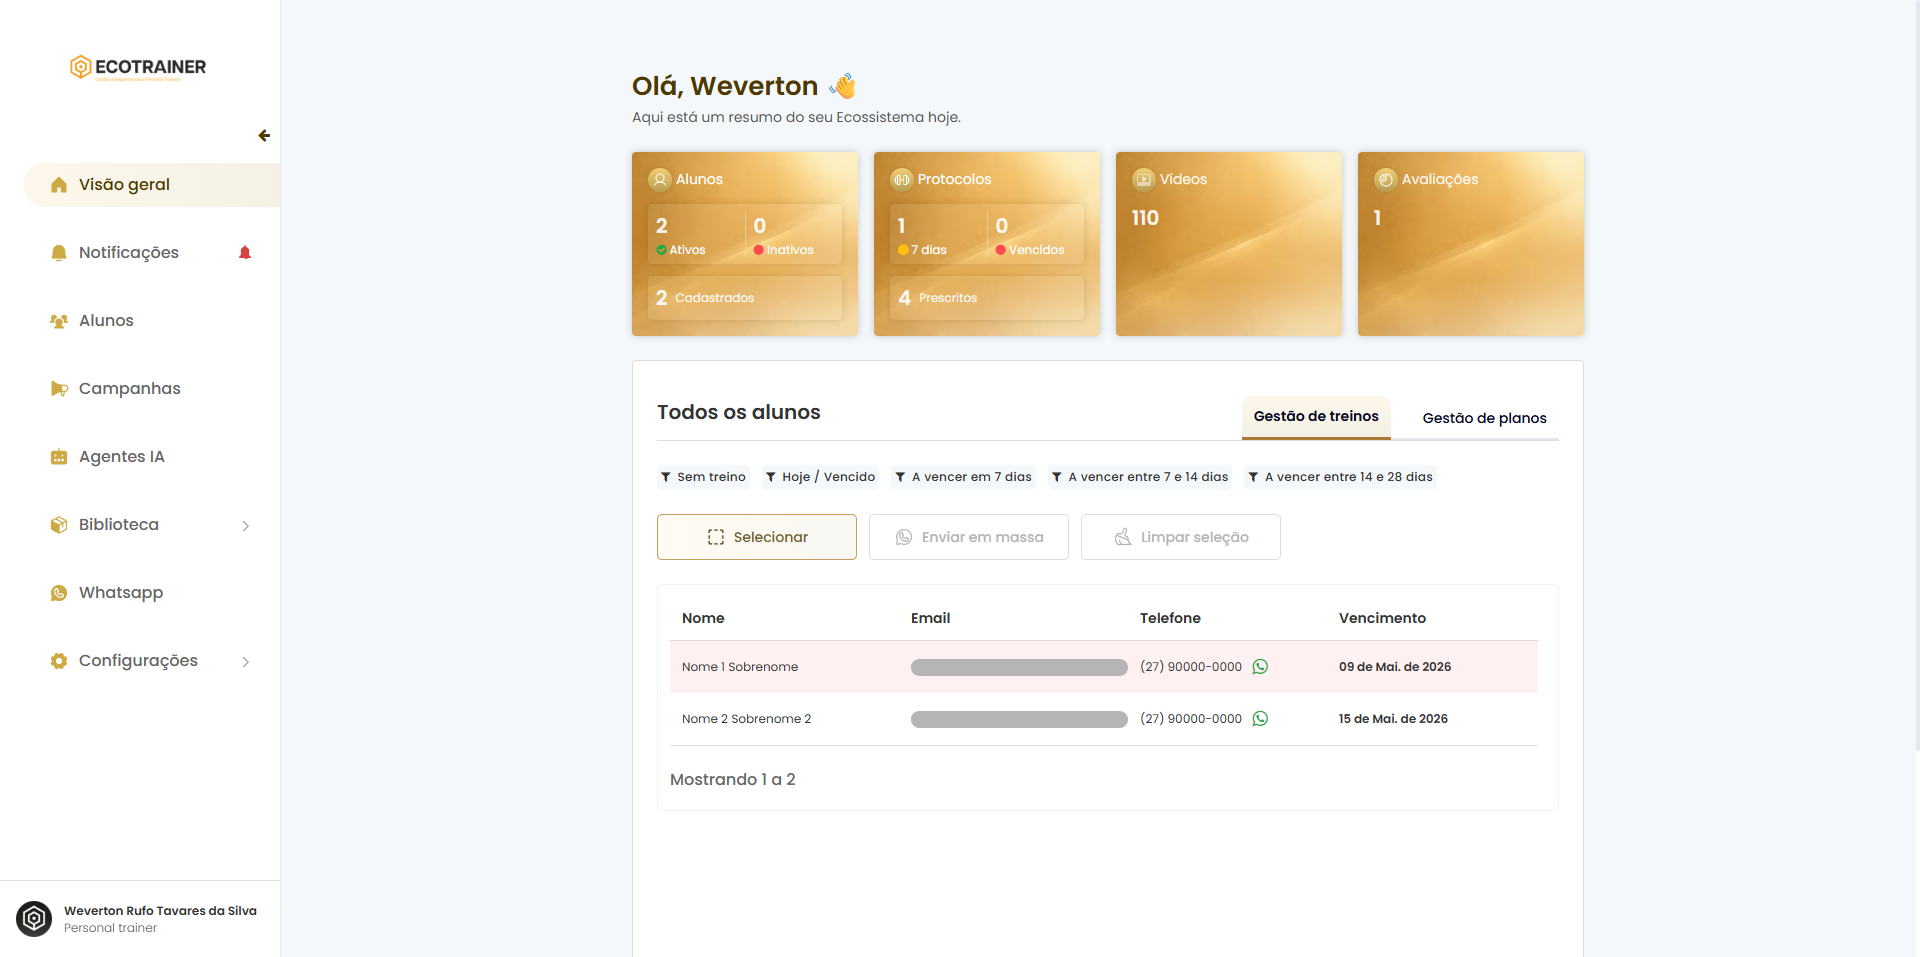Click the Alunos sidebar people icon

59,321
